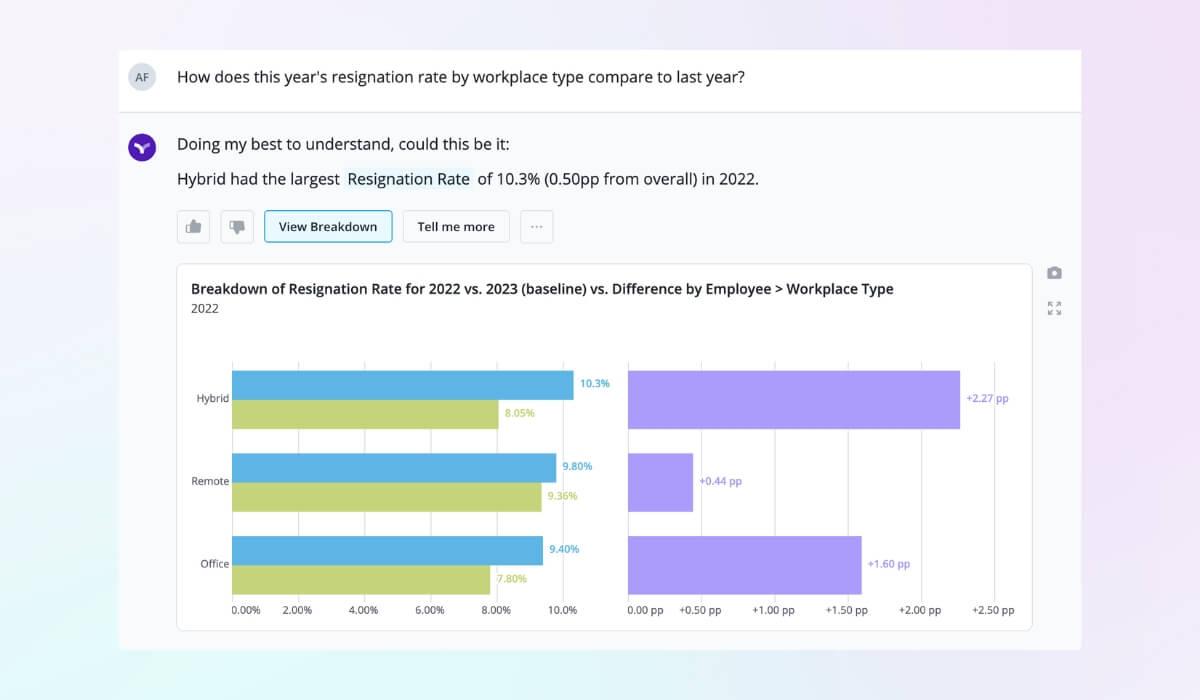This screenshot has width=1200, height=700.
Task: Expand chart using the fullscreen arrows icon
Action: click(1054, 308)
